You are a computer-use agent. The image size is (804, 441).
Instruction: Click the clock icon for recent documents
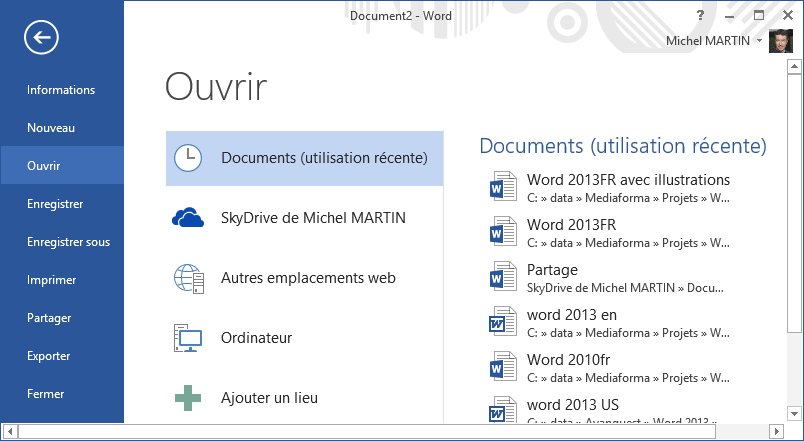point(187,158)
